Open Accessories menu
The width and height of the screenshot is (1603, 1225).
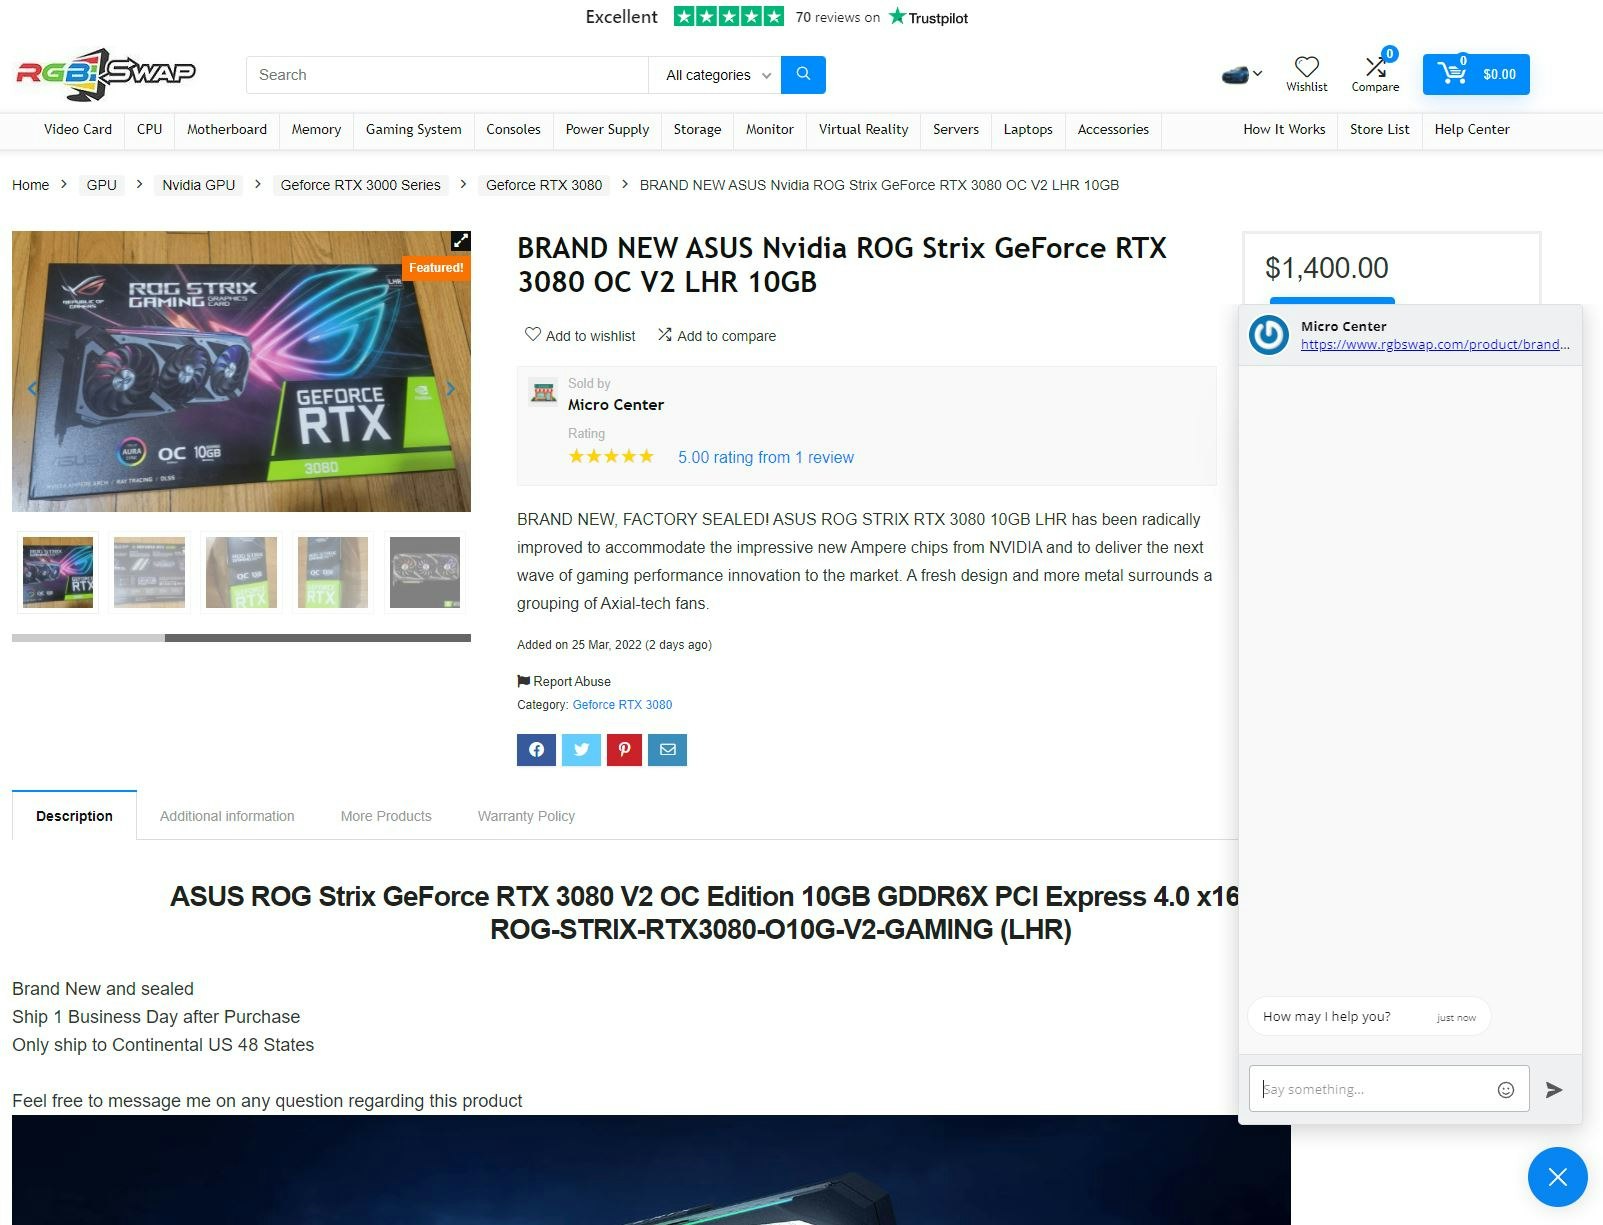point(1113,130)
